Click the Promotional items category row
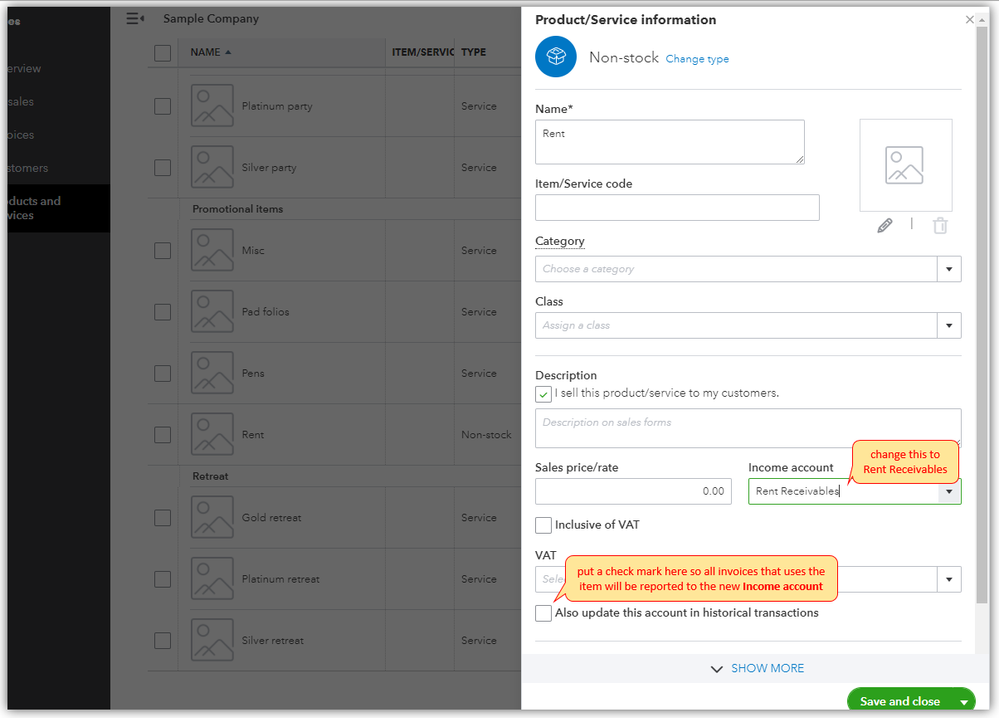Viewport: 999px width, 718px height. [x=238, y=209]
